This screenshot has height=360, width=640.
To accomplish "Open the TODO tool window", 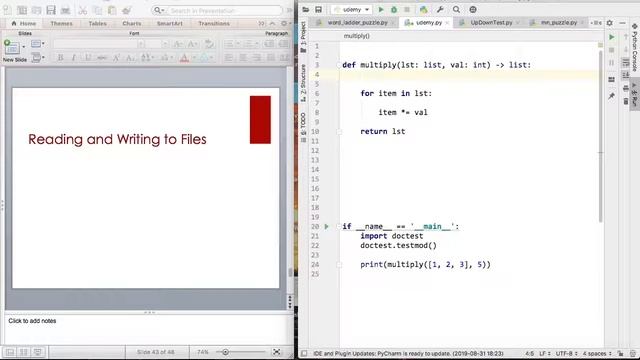I will point(303,127).
